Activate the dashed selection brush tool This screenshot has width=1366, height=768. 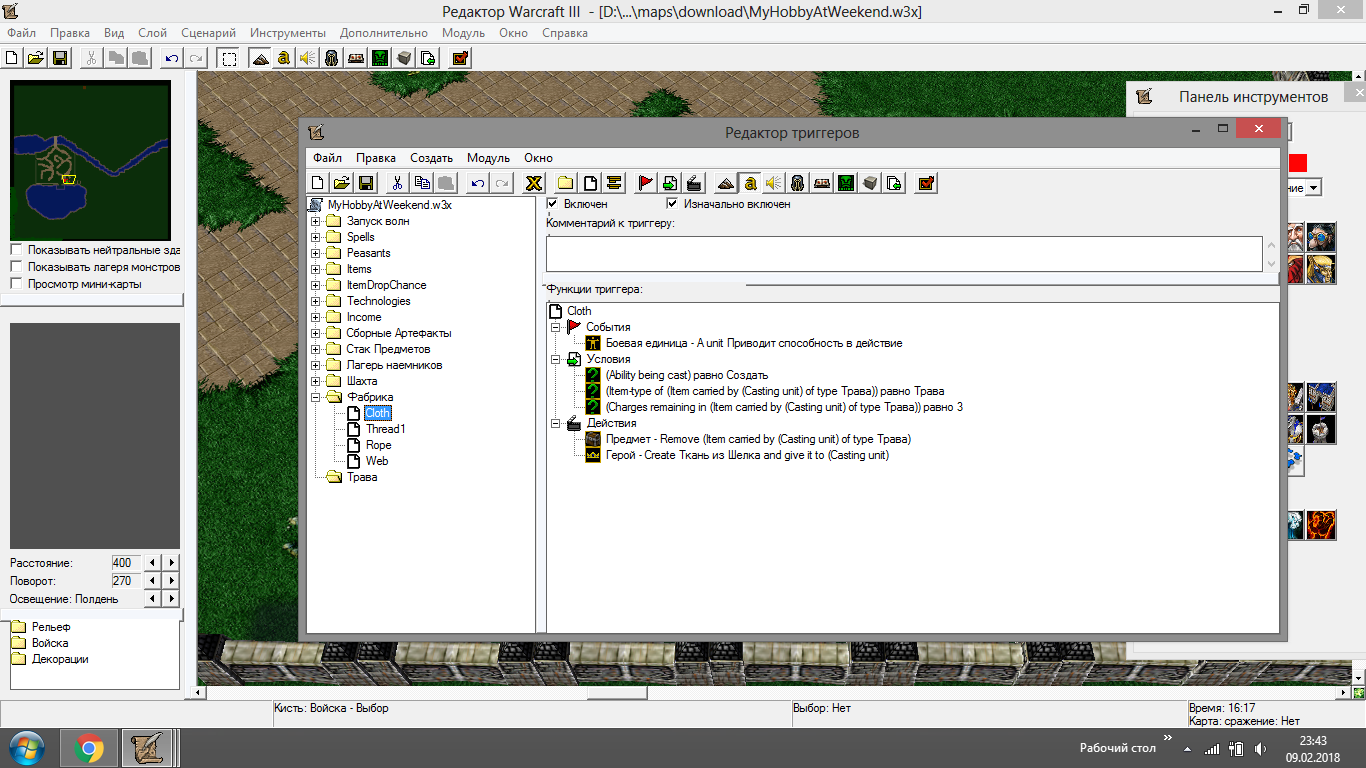coord(230,58)
